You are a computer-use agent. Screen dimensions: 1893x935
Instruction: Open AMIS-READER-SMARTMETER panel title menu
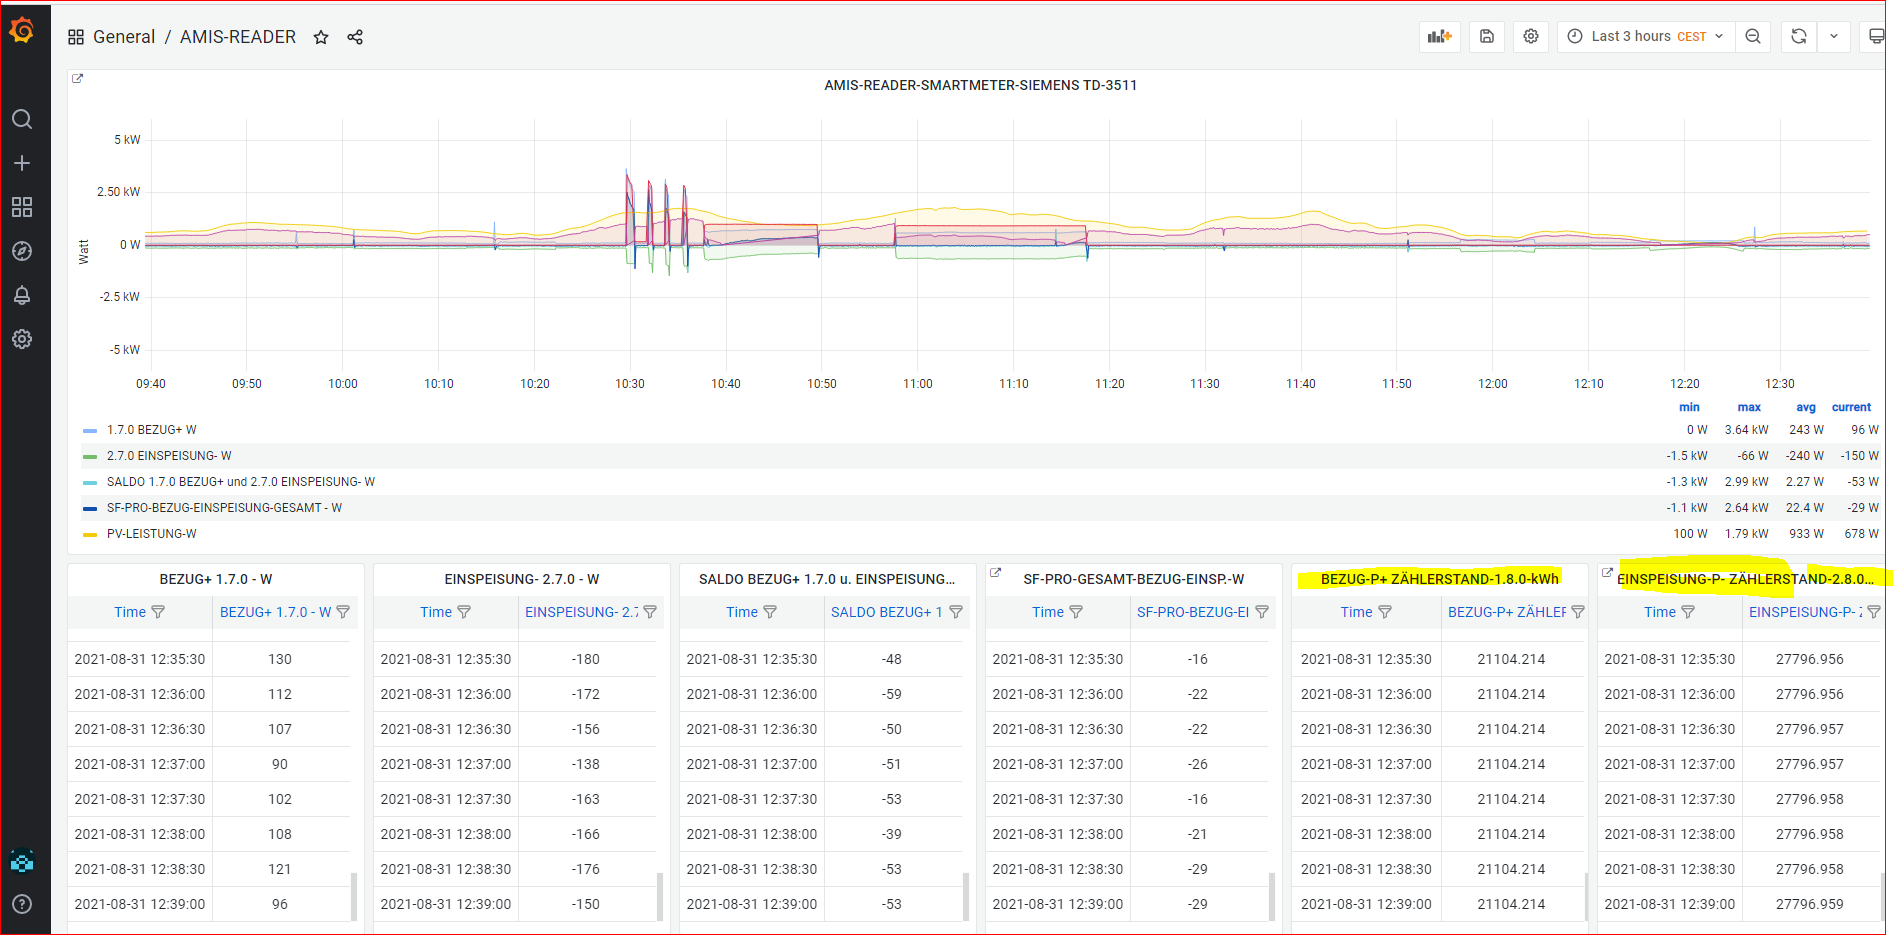pos(980,85)
